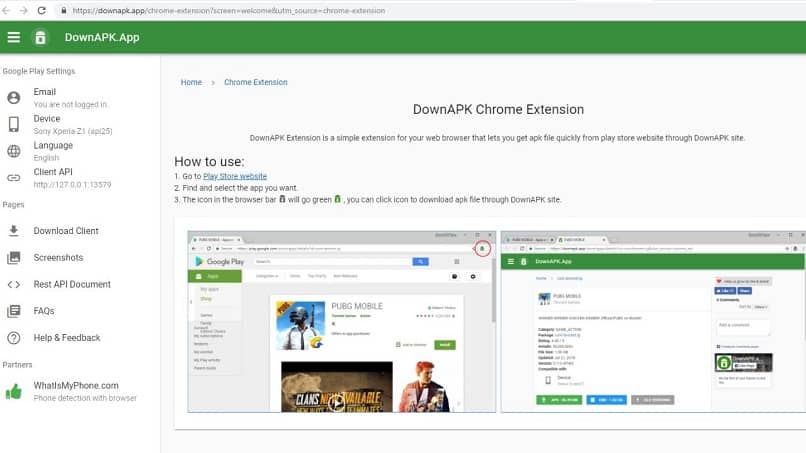Click the 'DownAPK Chrome Extension' heading
Screen dimensions: 806x453
(498, 110)
